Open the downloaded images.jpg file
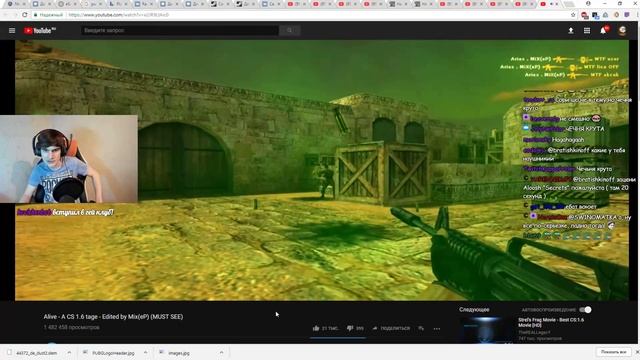This screenshot has height=360, width=640. (x=175, y=353)
